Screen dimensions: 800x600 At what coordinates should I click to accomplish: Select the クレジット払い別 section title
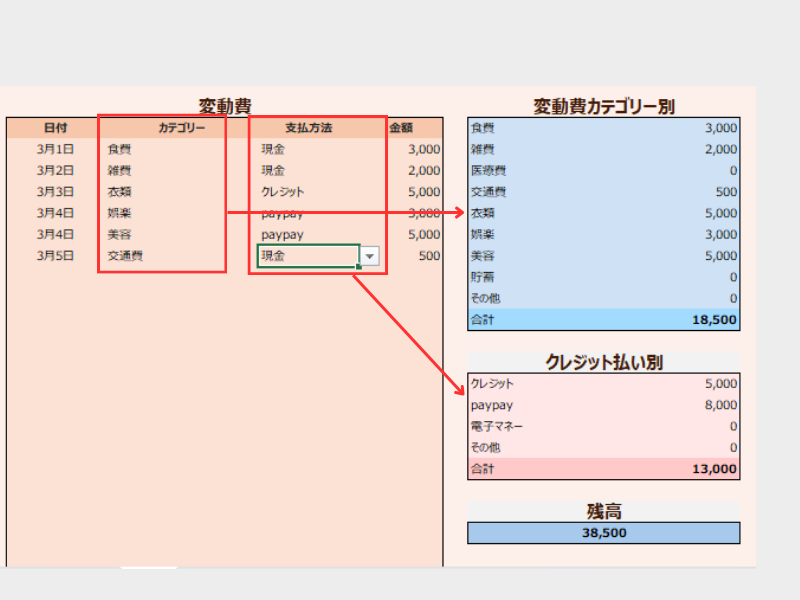(603, 362)
